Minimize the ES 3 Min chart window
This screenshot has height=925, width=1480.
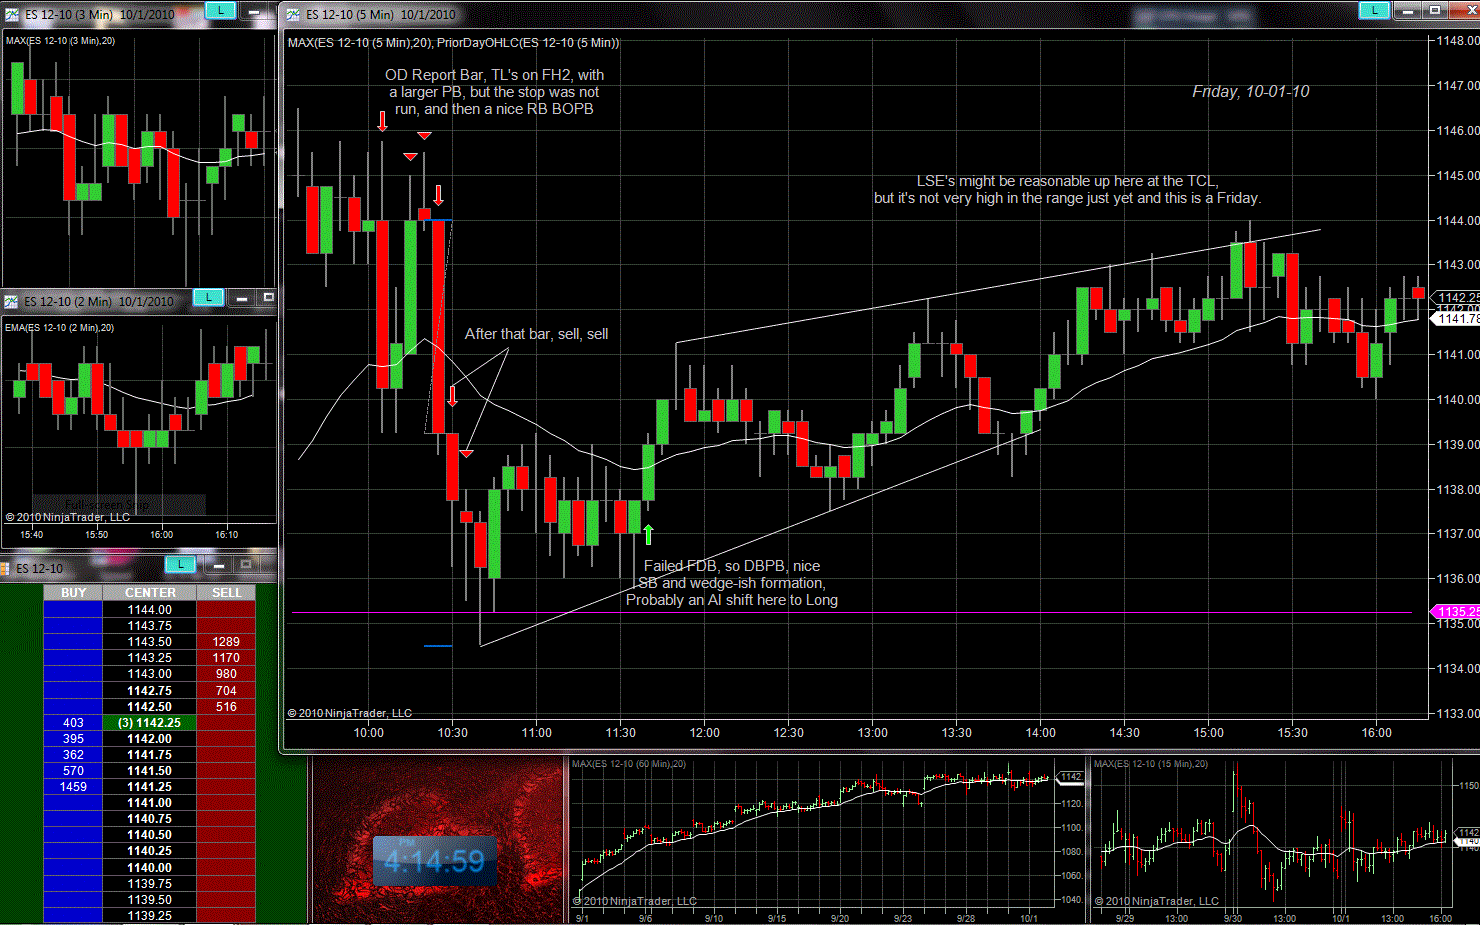(x=254, y=12)
